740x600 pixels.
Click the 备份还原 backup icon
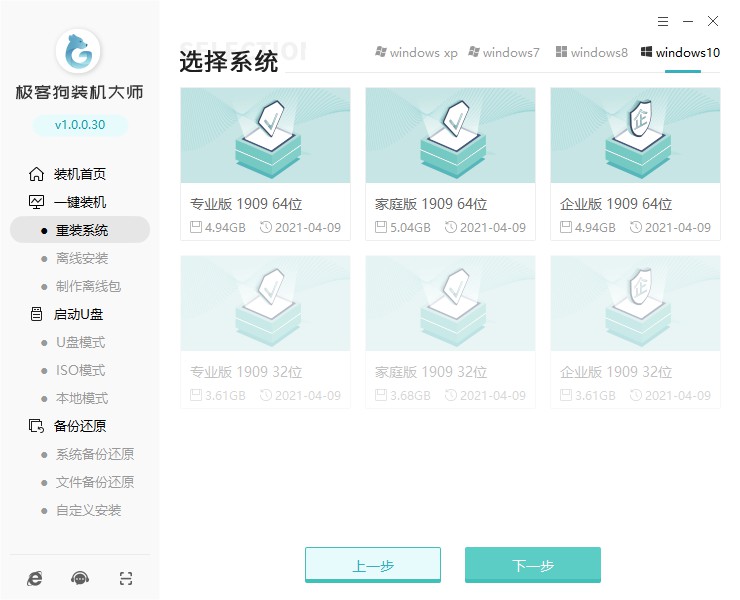pos(36,426)
